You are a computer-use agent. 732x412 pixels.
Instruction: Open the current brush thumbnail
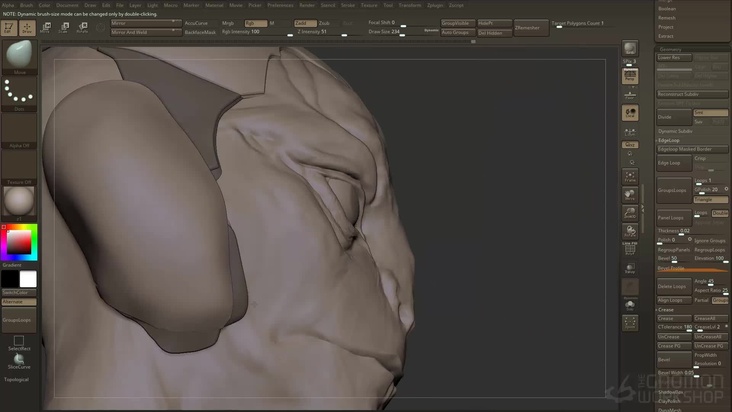pyautogui.click(x=19, y=56)
